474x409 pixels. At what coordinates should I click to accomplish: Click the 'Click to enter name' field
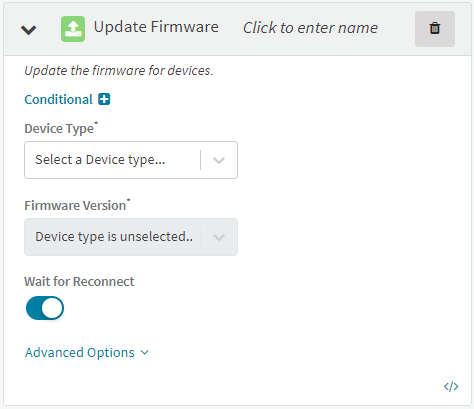click(x=310, y=28)
